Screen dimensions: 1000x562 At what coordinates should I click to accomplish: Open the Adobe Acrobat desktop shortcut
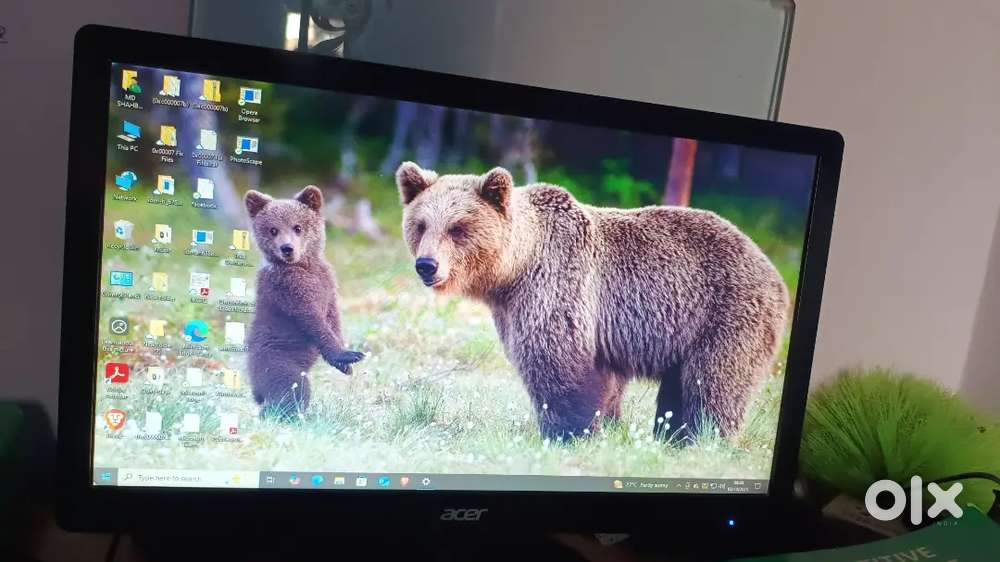click(118, 374)
